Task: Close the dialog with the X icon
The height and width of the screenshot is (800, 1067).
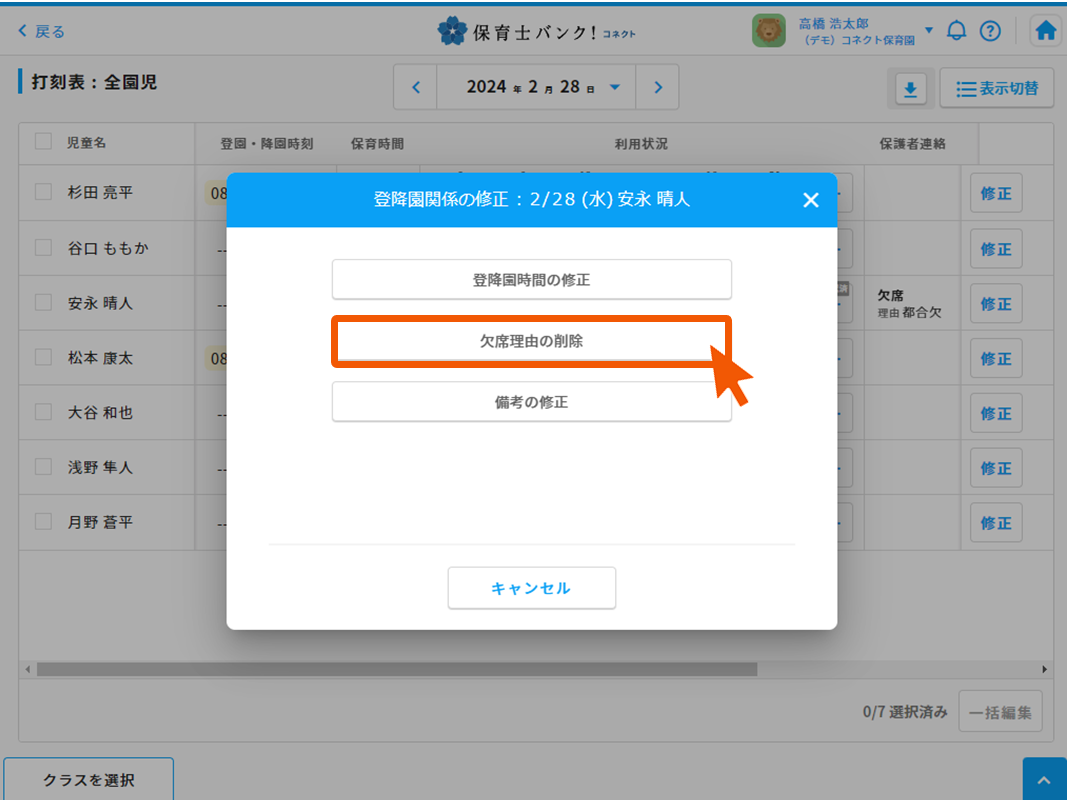Action: 811,200
